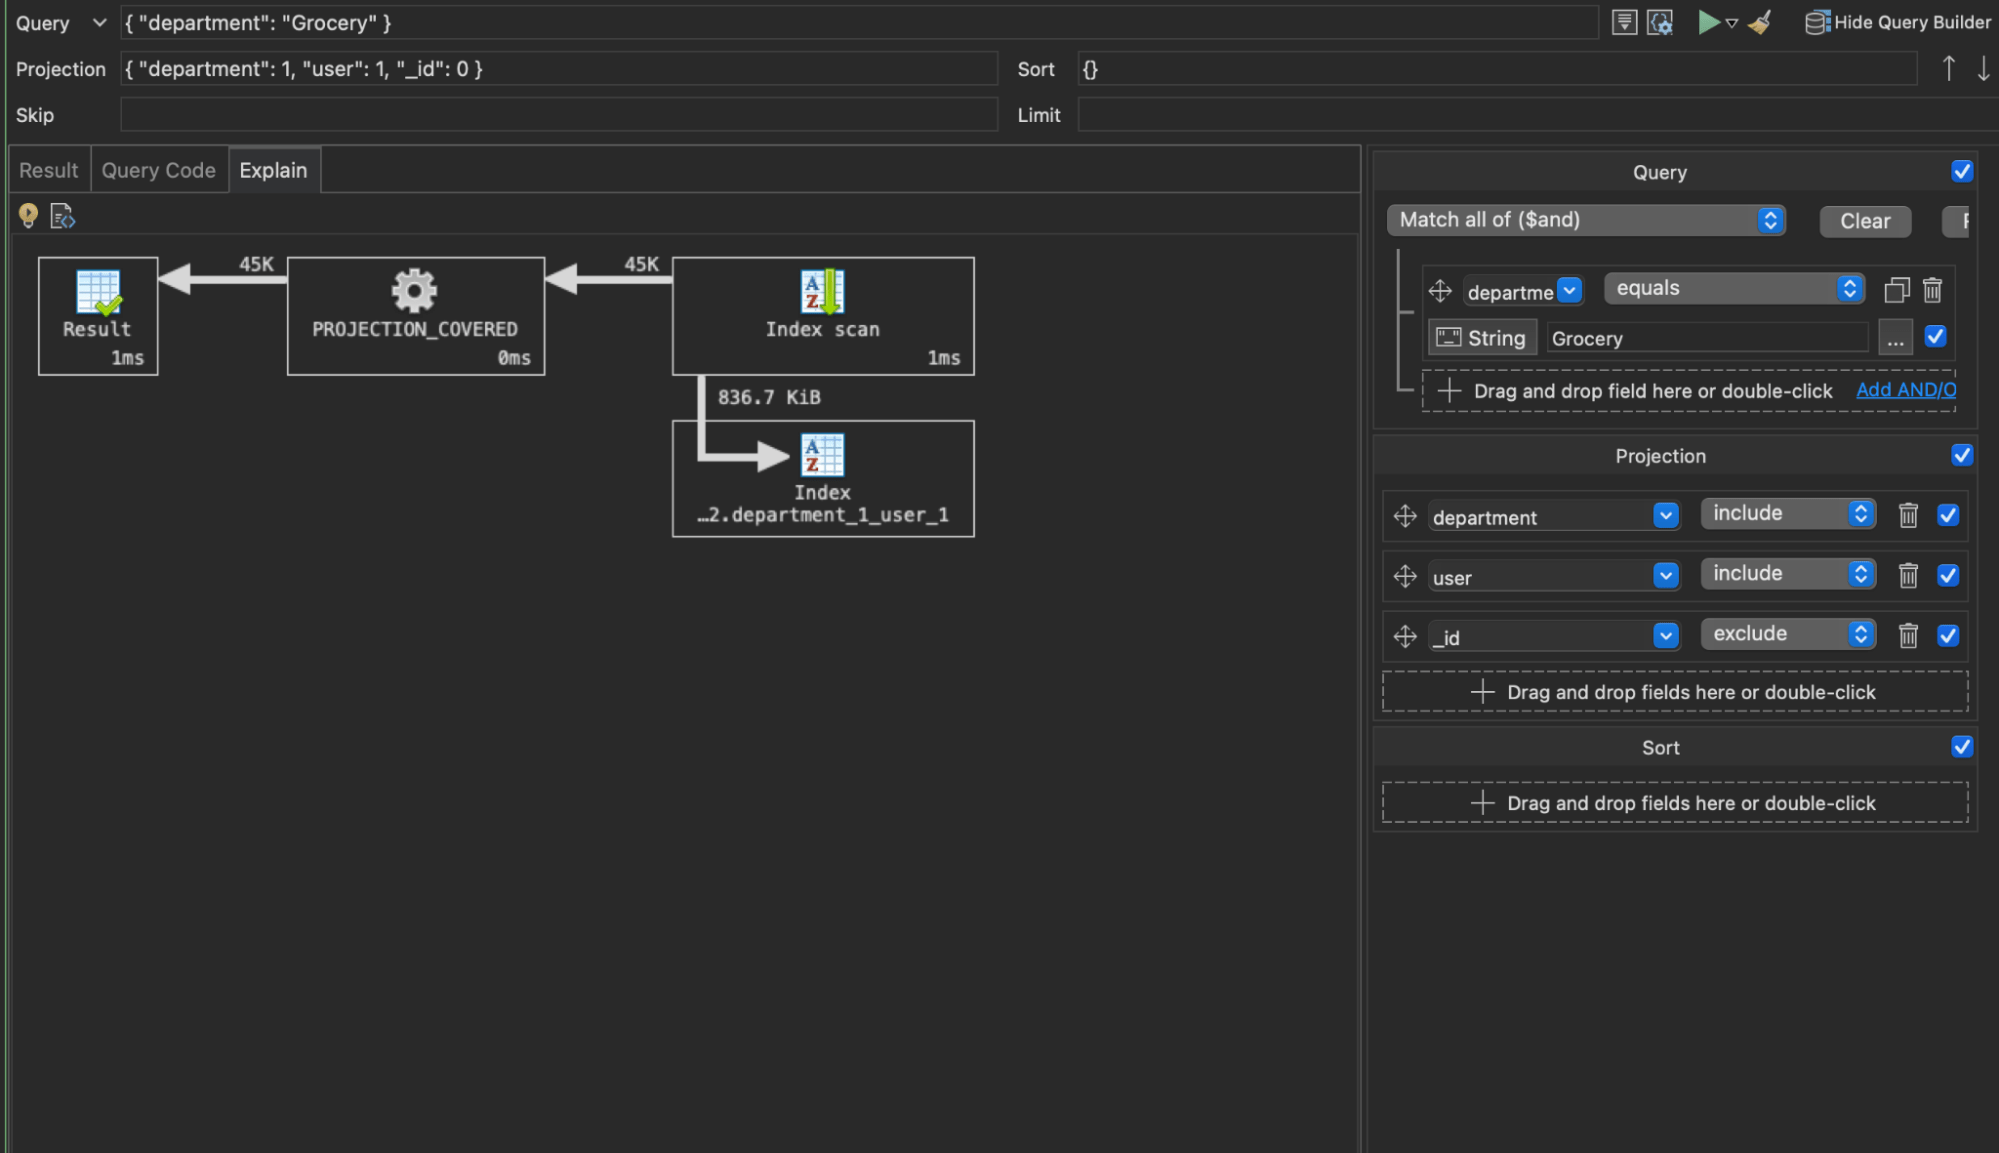
Task: Click the view raw JSON explain icon
Action: tap(62, 215)
